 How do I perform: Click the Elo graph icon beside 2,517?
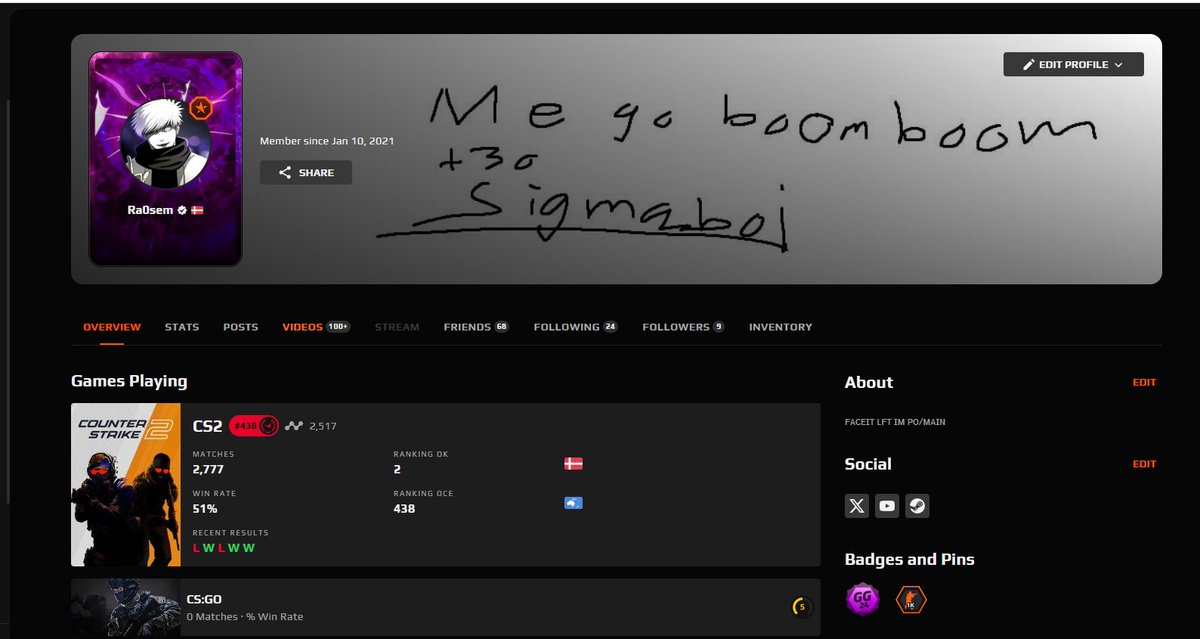[294, 426]
